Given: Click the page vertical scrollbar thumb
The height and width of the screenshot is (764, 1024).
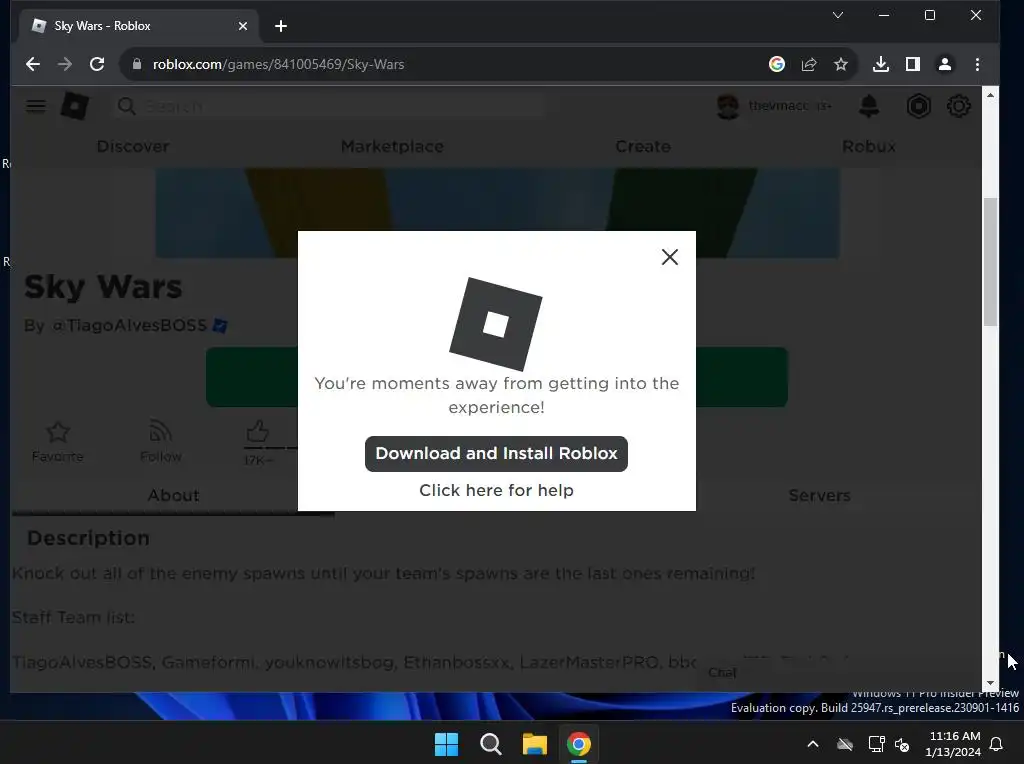Looking at the screenshot, I should [991, 261].
